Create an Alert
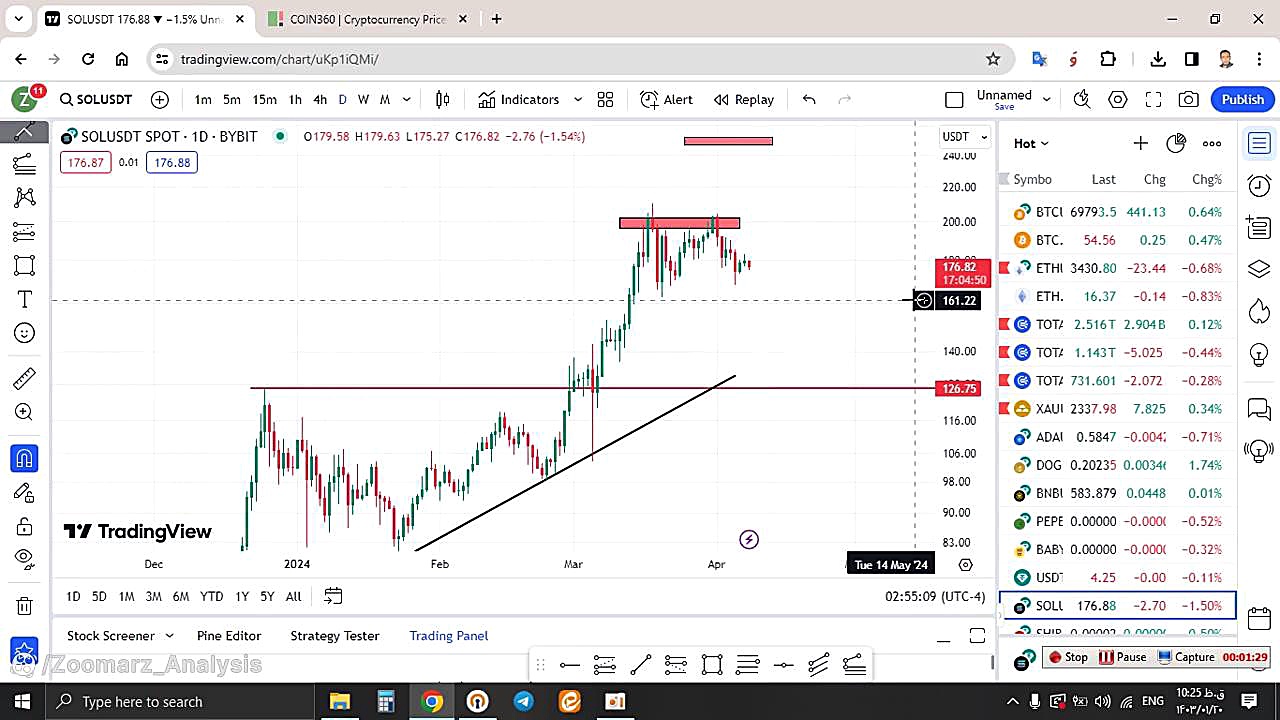Image resolution: width=1280 pixels, height=720 pixels. 666,99
